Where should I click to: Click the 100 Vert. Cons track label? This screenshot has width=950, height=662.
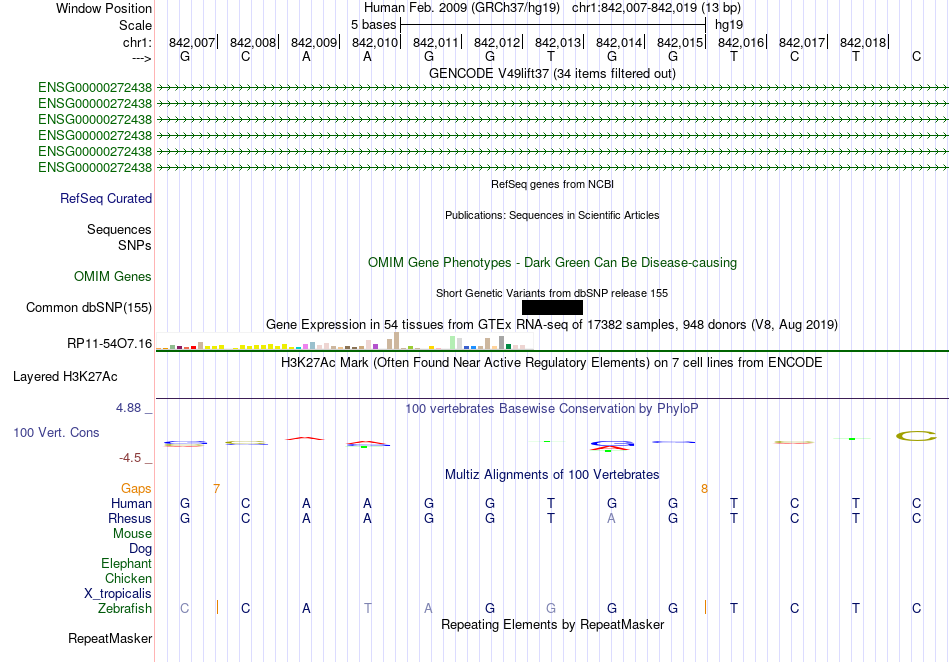tap(56, 432)
